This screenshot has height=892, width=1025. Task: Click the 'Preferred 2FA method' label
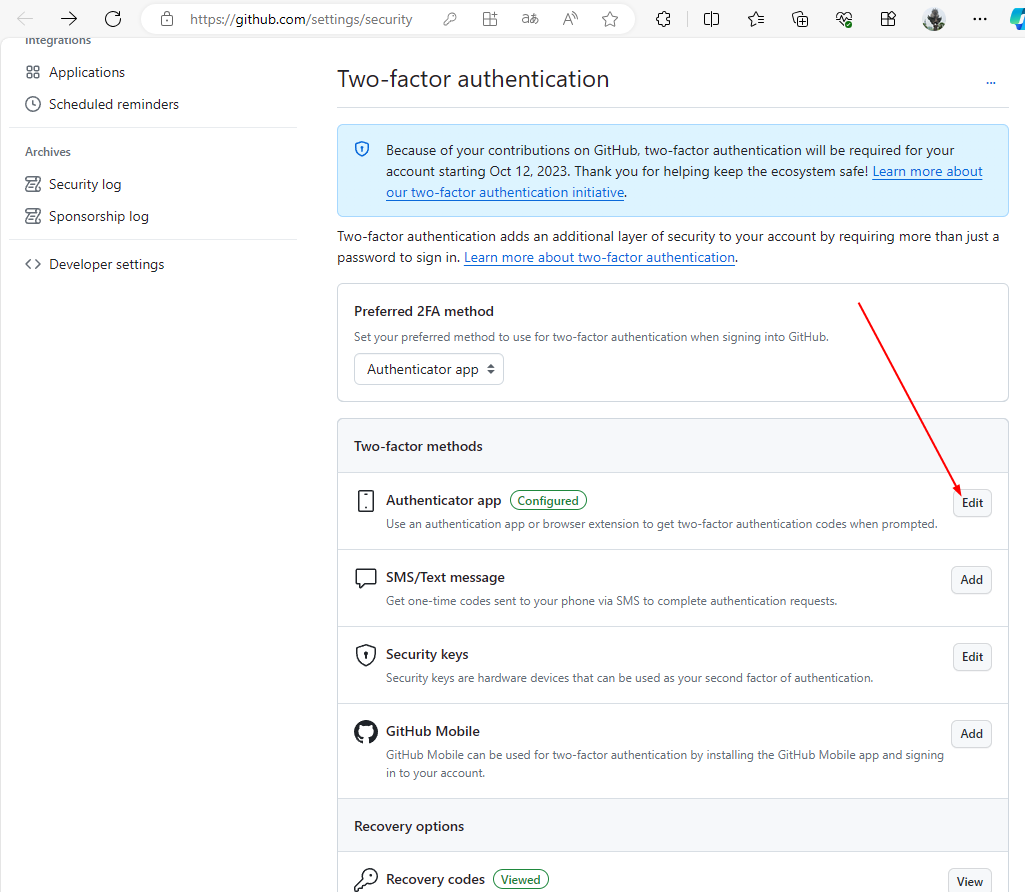pos(424,311)
